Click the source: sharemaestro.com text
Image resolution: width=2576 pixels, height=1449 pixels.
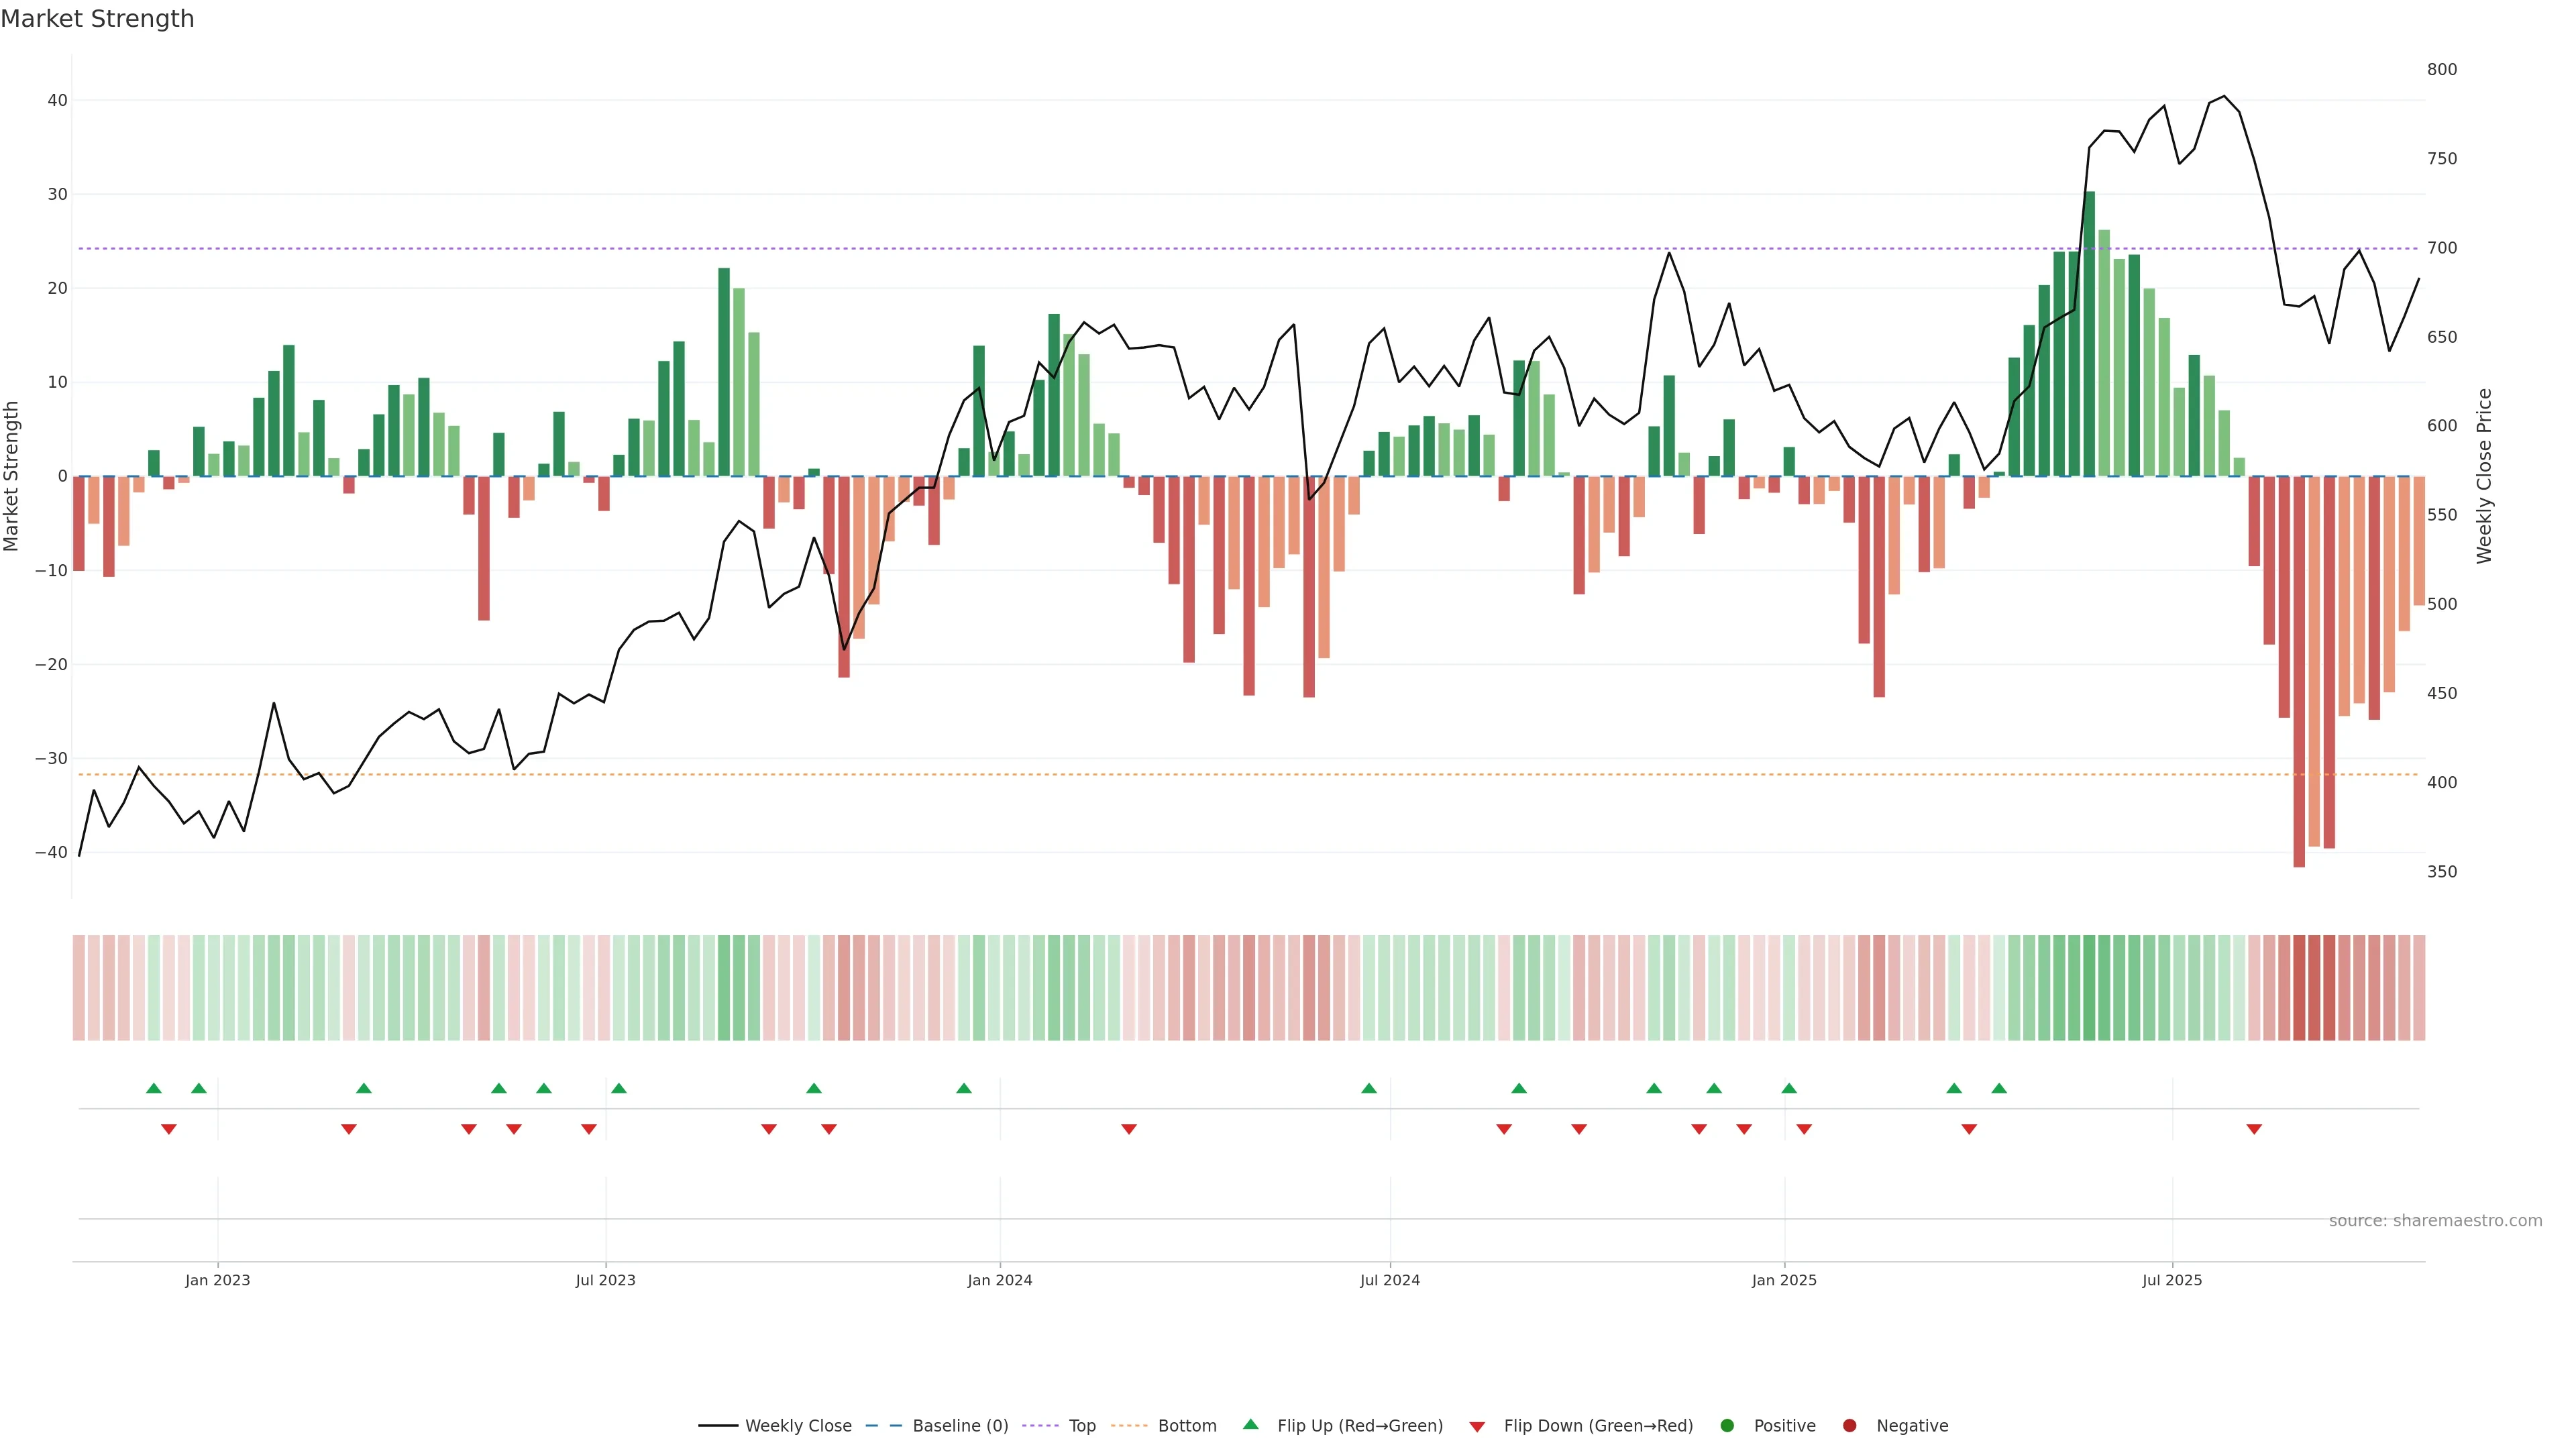pos(2435,1221)
